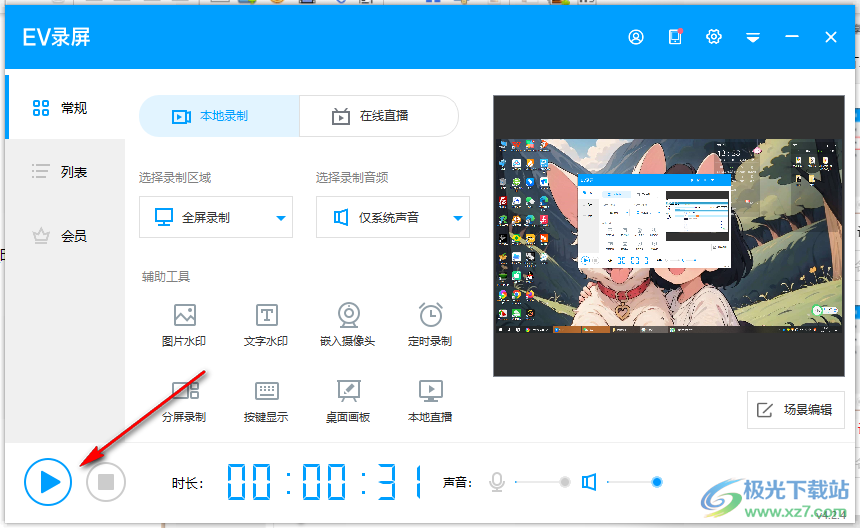Viewport: 860px width, 528px height.
Task: Select the 本地录制 tab
Action: (x=219, y=116)
